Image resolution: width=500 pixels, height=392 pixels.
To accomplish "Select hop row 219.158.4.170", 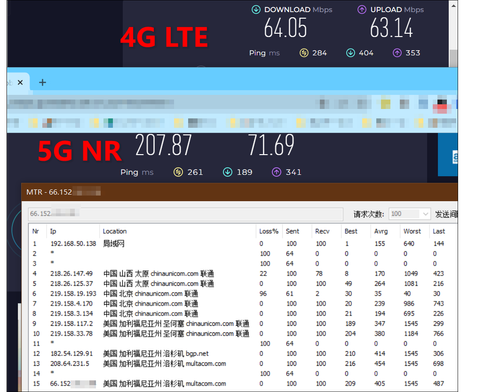I will 243,304.
